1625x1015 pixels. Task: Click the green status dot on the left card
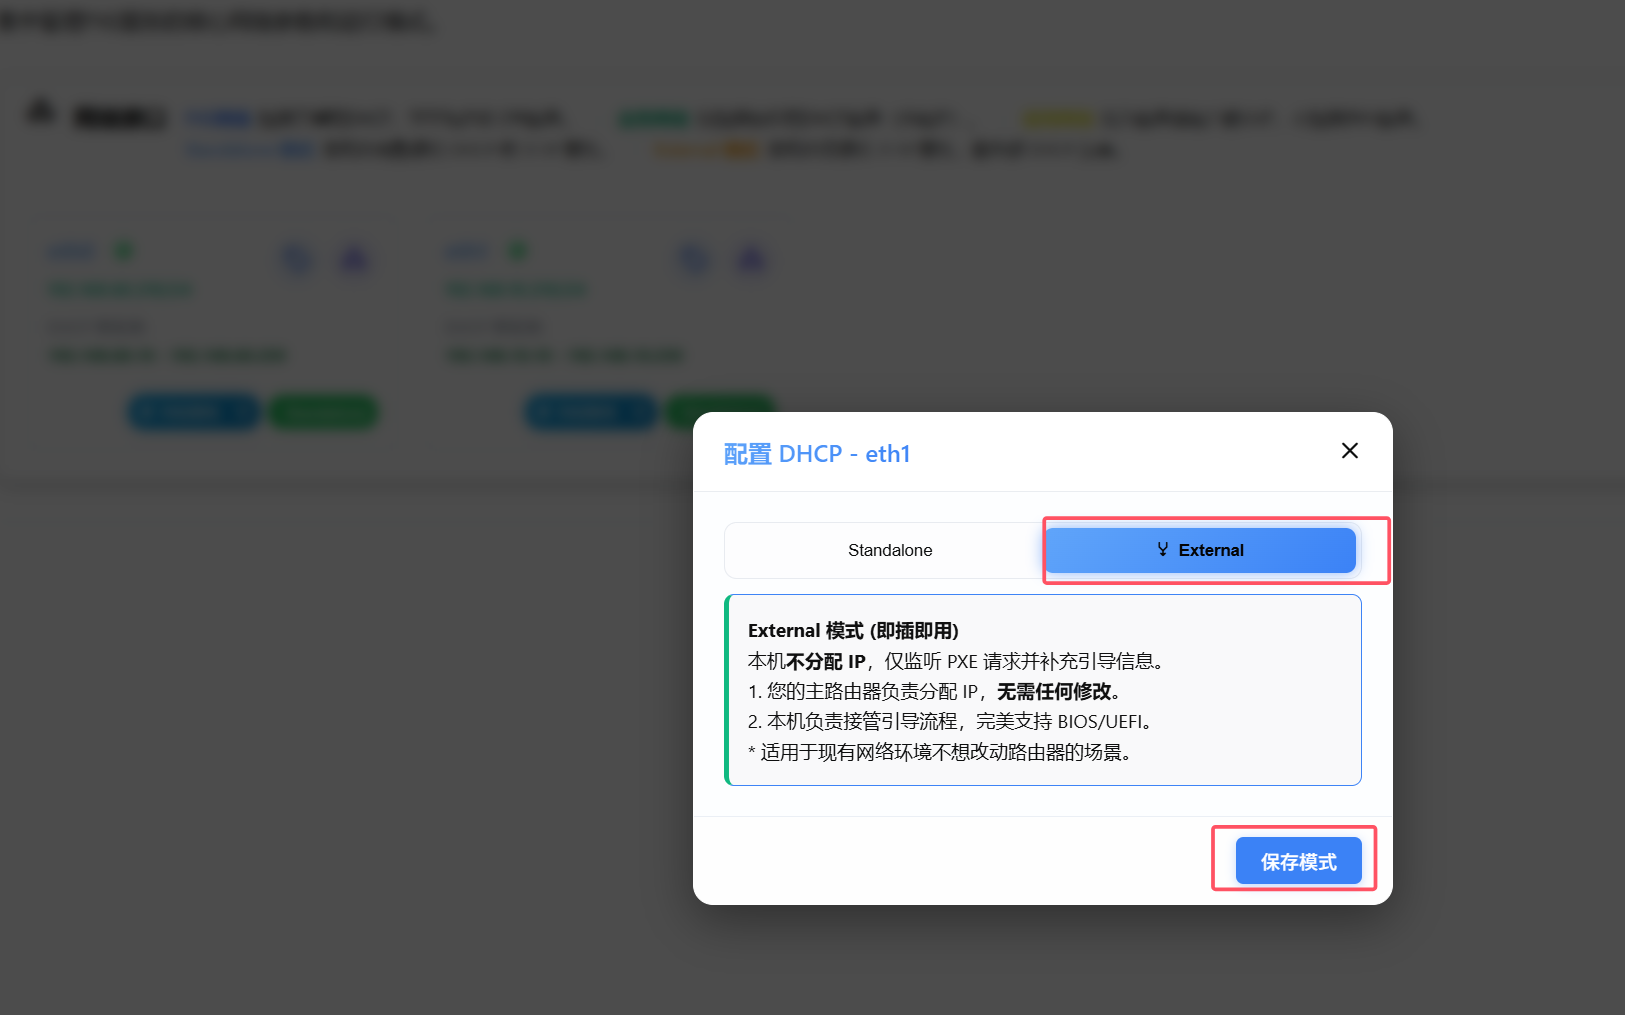coord(123,250)
